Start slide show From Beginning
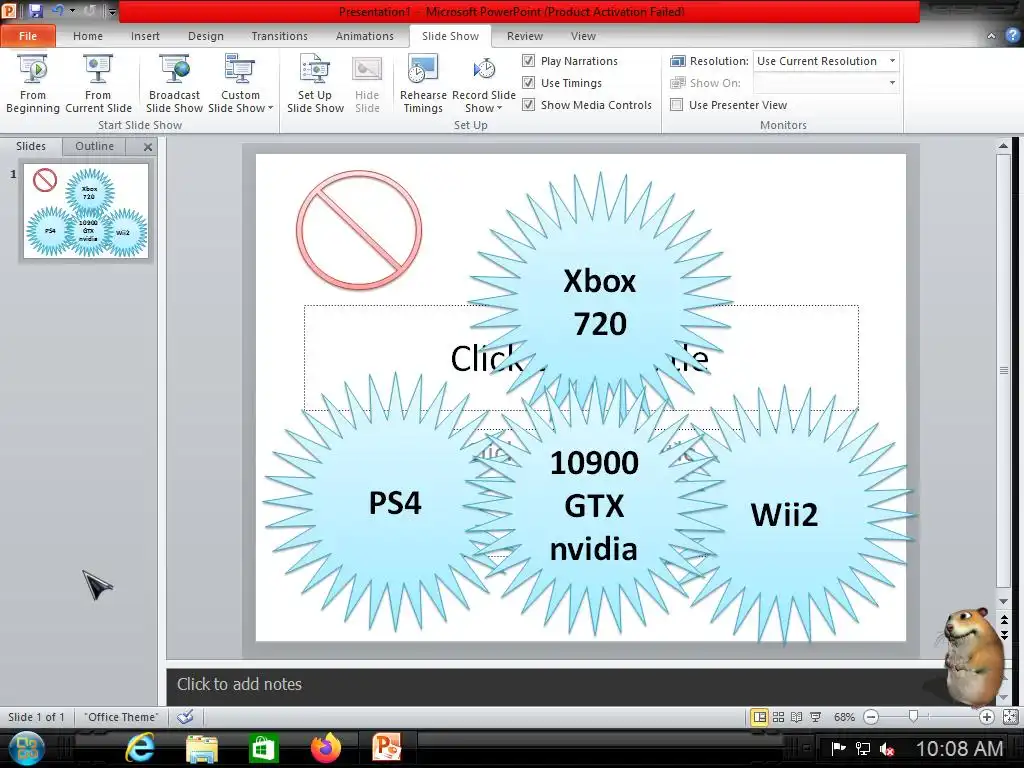The height and width of the screenshot is (768, 1024). pyautogui.click(x=33, y=84)
